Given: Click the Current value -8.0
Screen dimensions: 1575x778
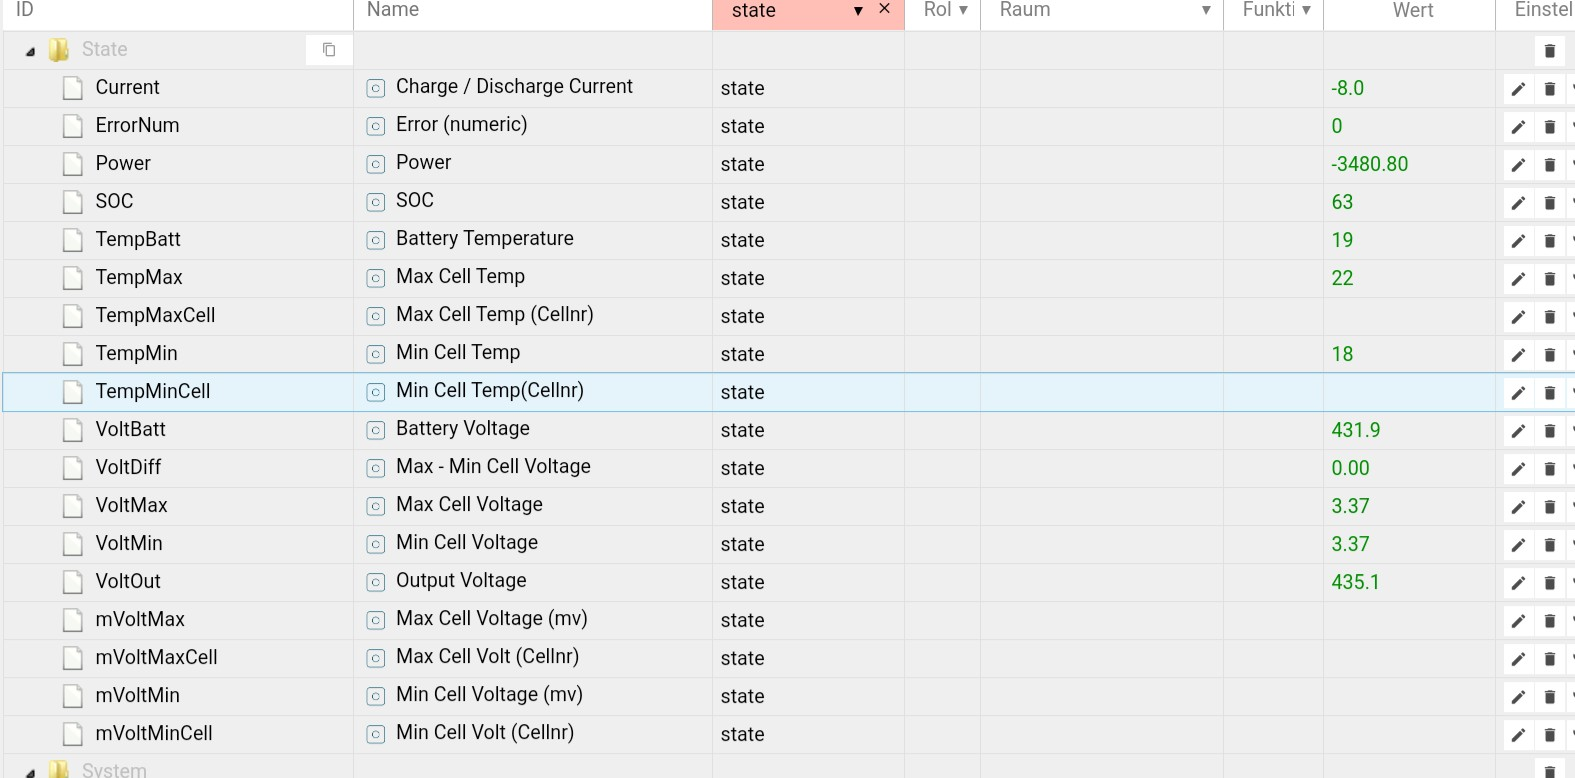Looking at the screenshot, I should [1347, 88].
